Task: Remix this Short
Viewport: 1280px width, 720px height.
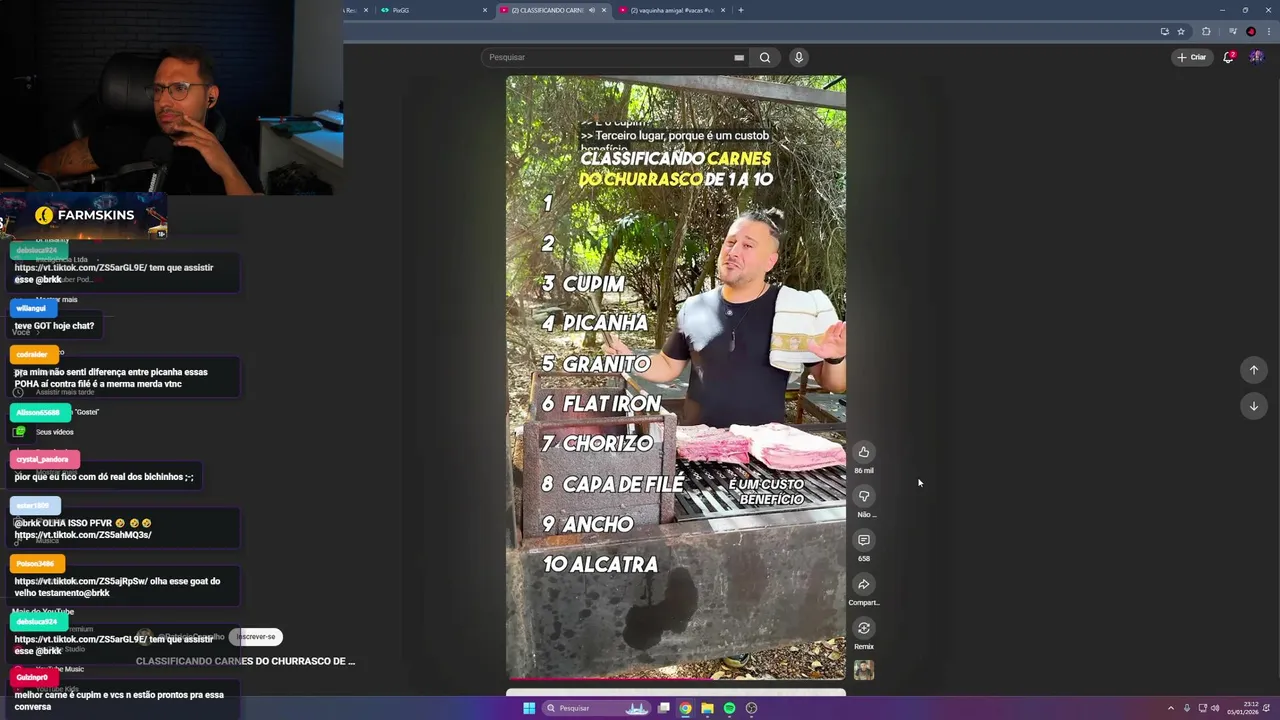Action: tap(864, 628)
